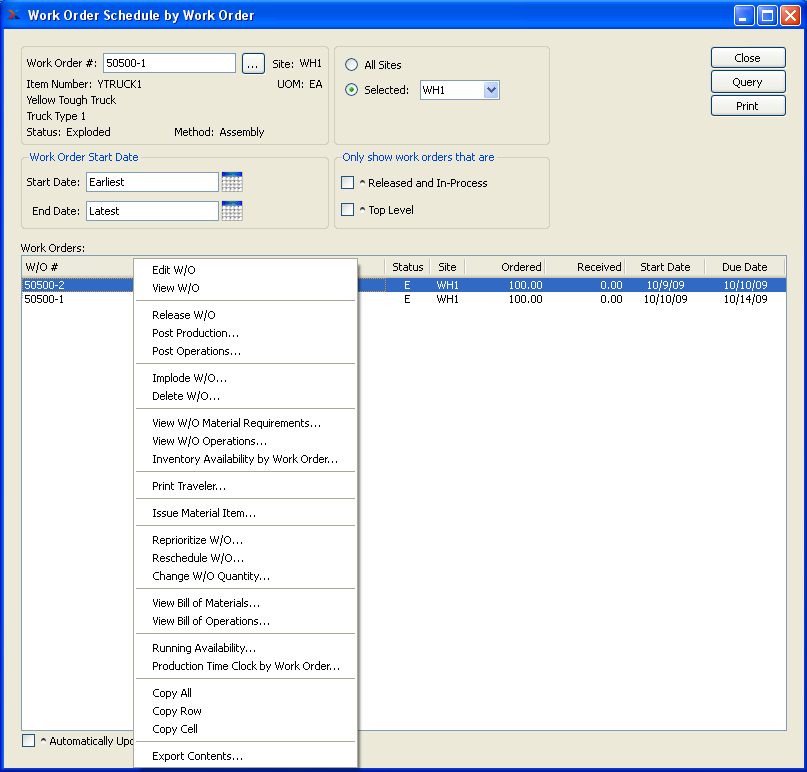Open Print Traveler from context menu
Image resolution: width=807 pixels, height=772 pixels.
(189, 486)
